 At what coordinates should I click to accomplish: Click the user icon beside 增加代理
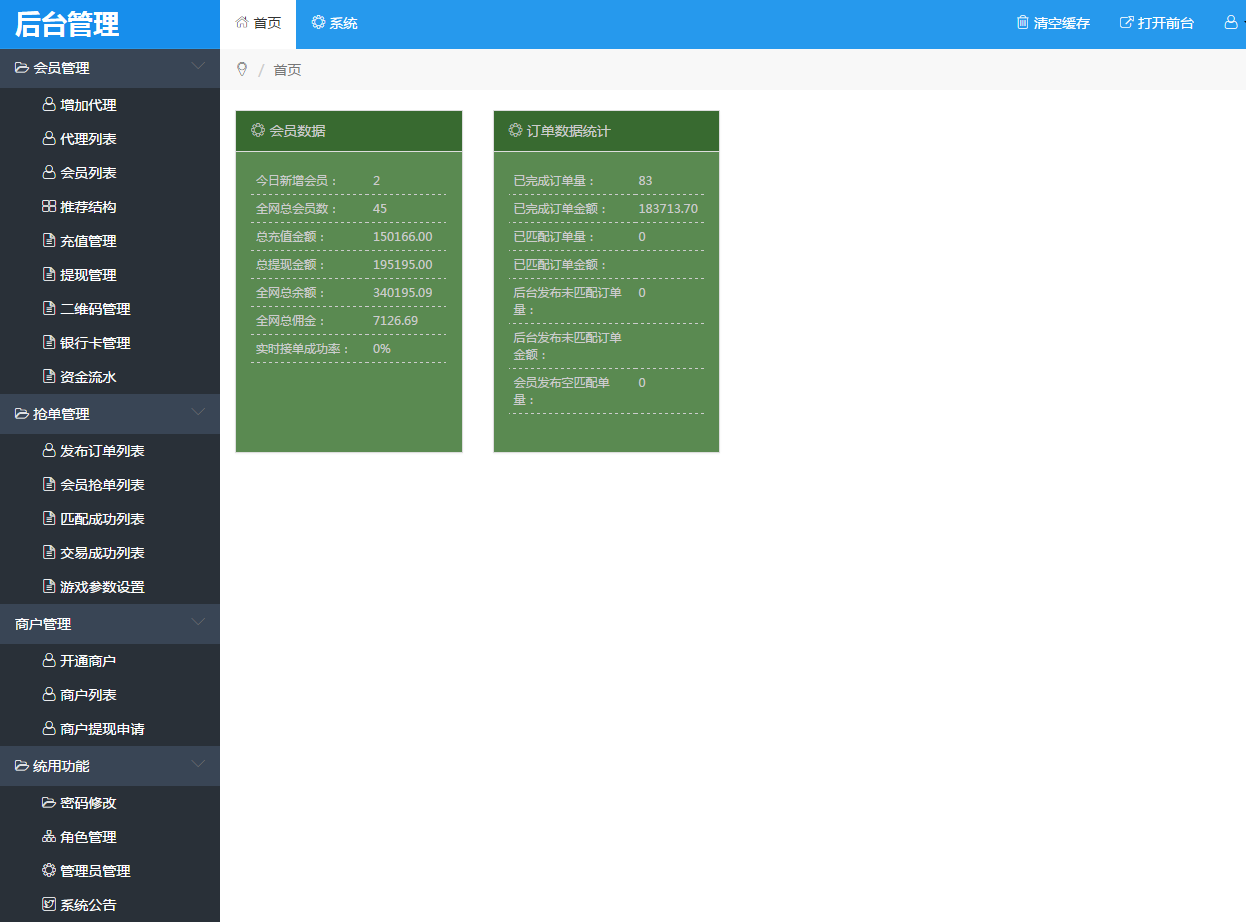pyautogui.click(x=48, y=105)
